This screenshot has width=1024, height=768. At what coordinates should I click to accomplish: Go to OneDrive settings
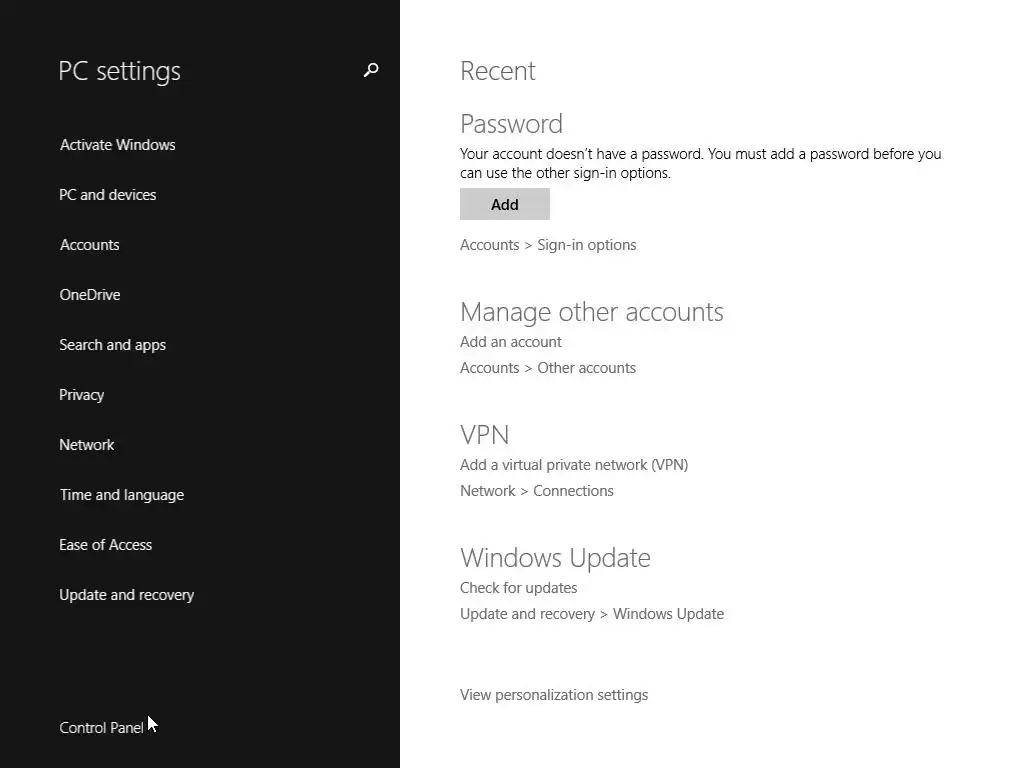coord(89,295)
